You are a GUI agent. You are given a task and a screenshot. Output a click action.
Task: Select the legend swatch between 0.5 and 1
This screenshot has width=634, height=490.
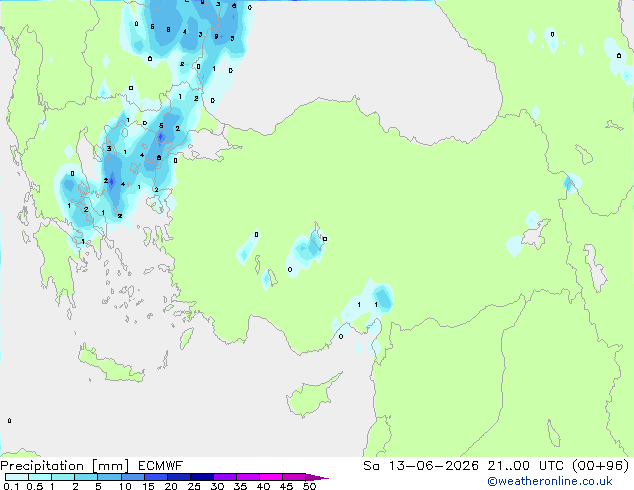point(40,477)
